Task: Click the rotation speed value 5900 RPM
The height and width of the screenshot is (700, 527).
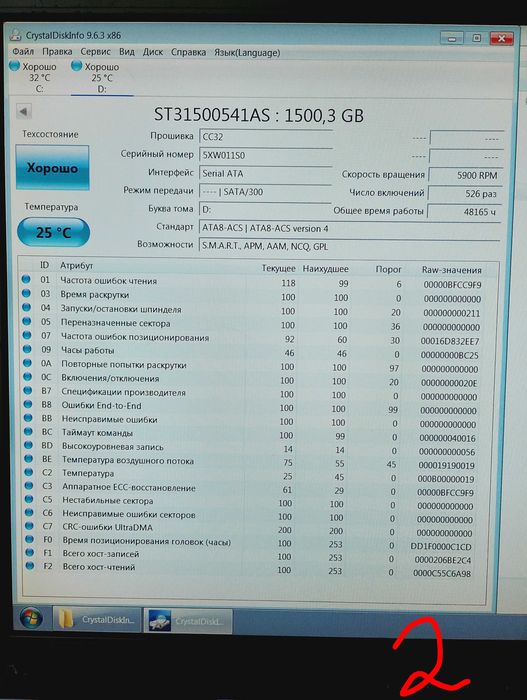Action: click(x=465, y=175)
